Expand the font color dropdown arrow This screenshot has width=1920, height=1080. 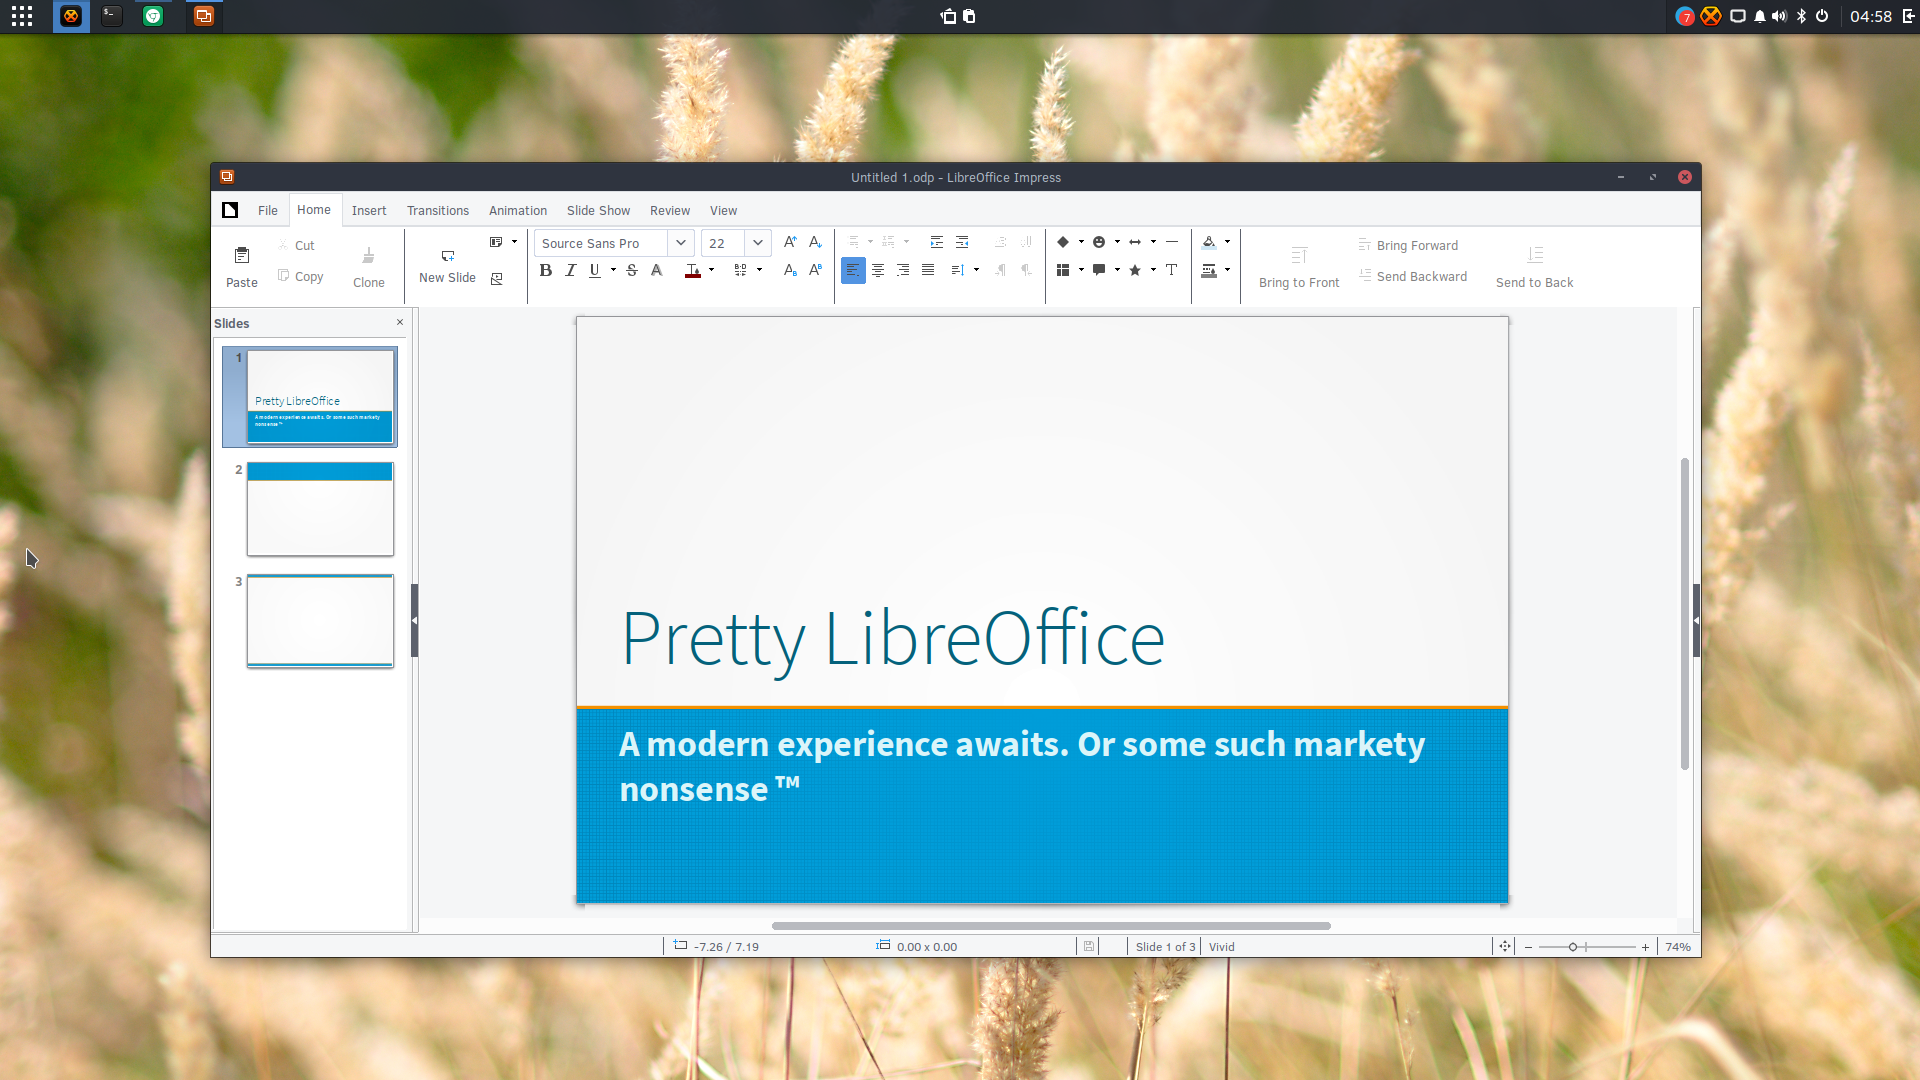[711, 270]
